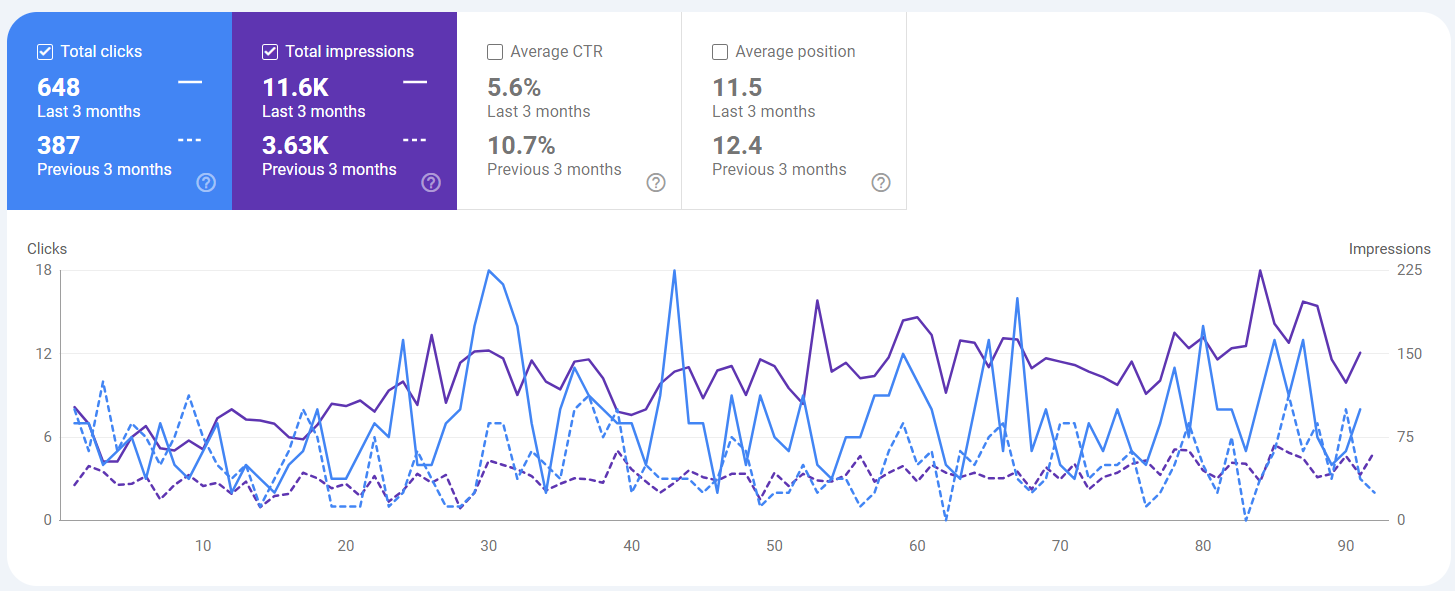Image resolution: width=1455 pixels, height=591 pixels.
Task: Click the 11.6K total impressions value
Action: click(x=295, y=88)
